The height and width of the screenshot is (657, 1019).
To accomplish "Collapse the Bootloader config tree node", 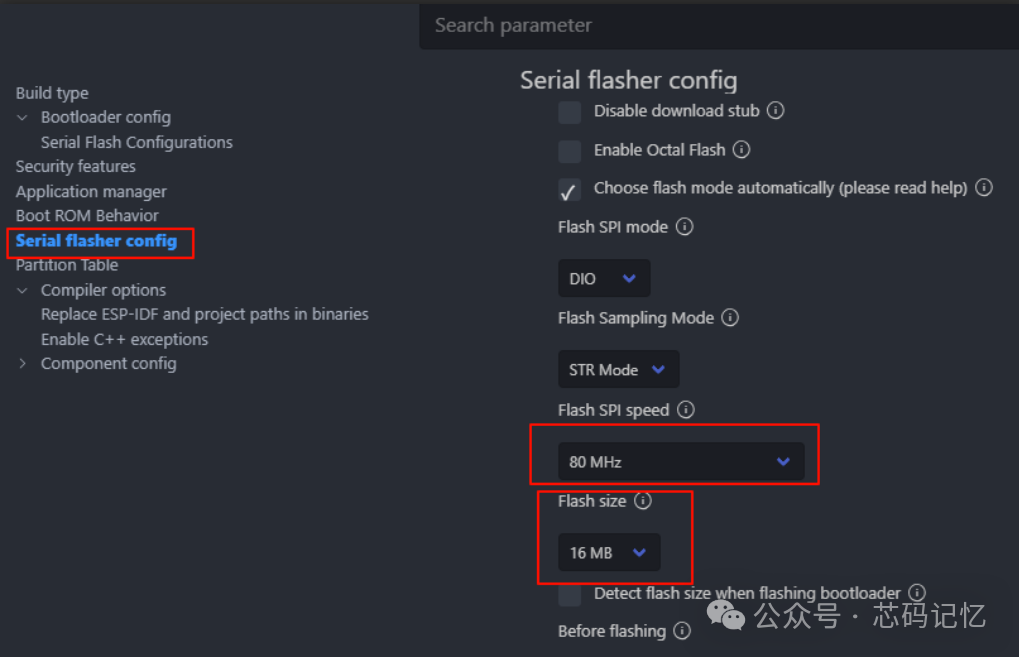I will [x=23, y=118].
